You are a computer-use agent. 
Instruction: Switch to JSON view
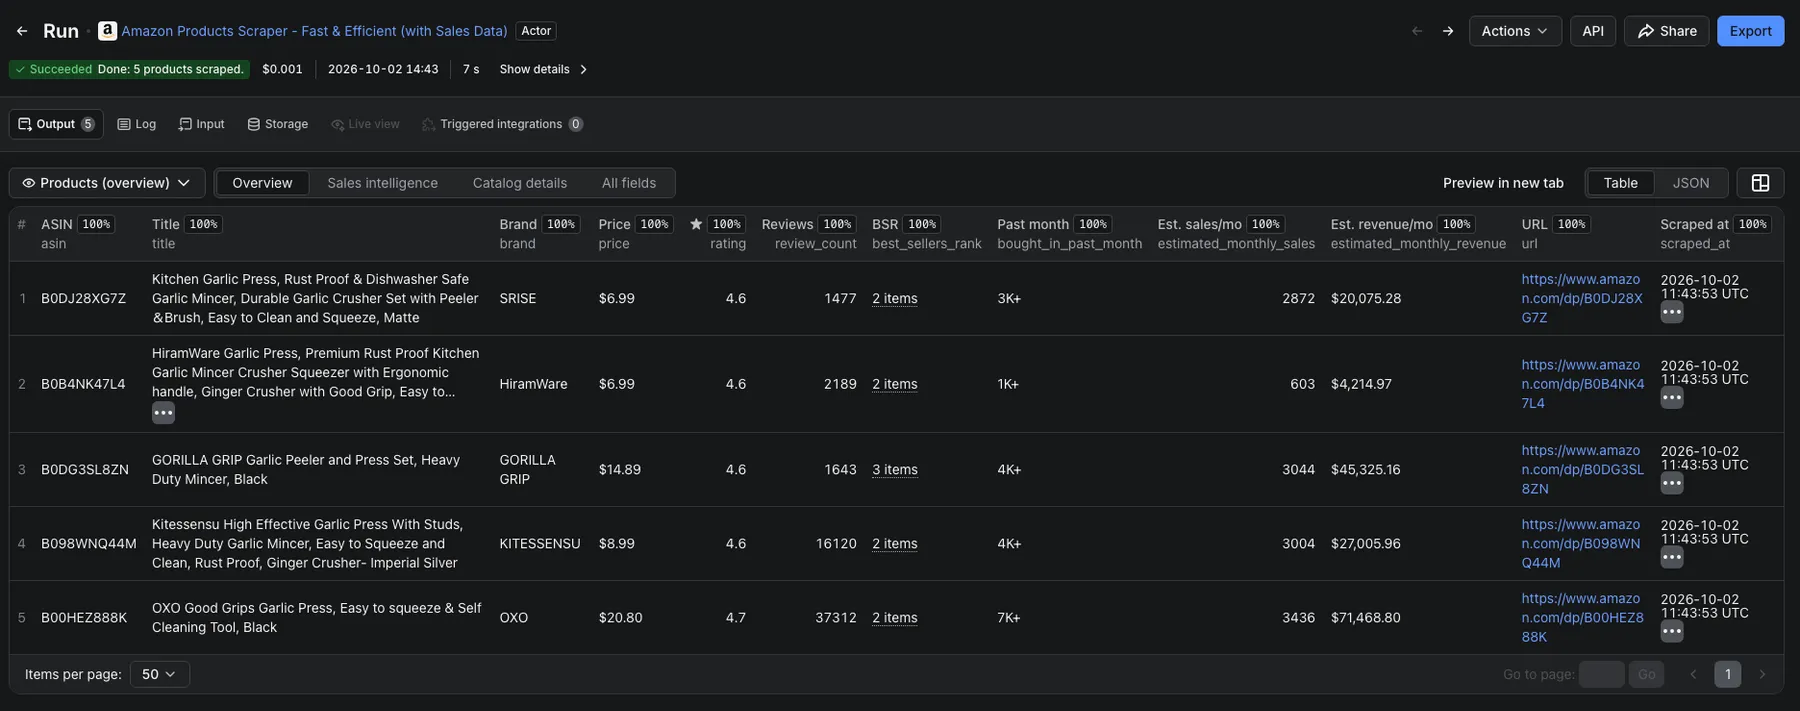(x=1691, y=183)
